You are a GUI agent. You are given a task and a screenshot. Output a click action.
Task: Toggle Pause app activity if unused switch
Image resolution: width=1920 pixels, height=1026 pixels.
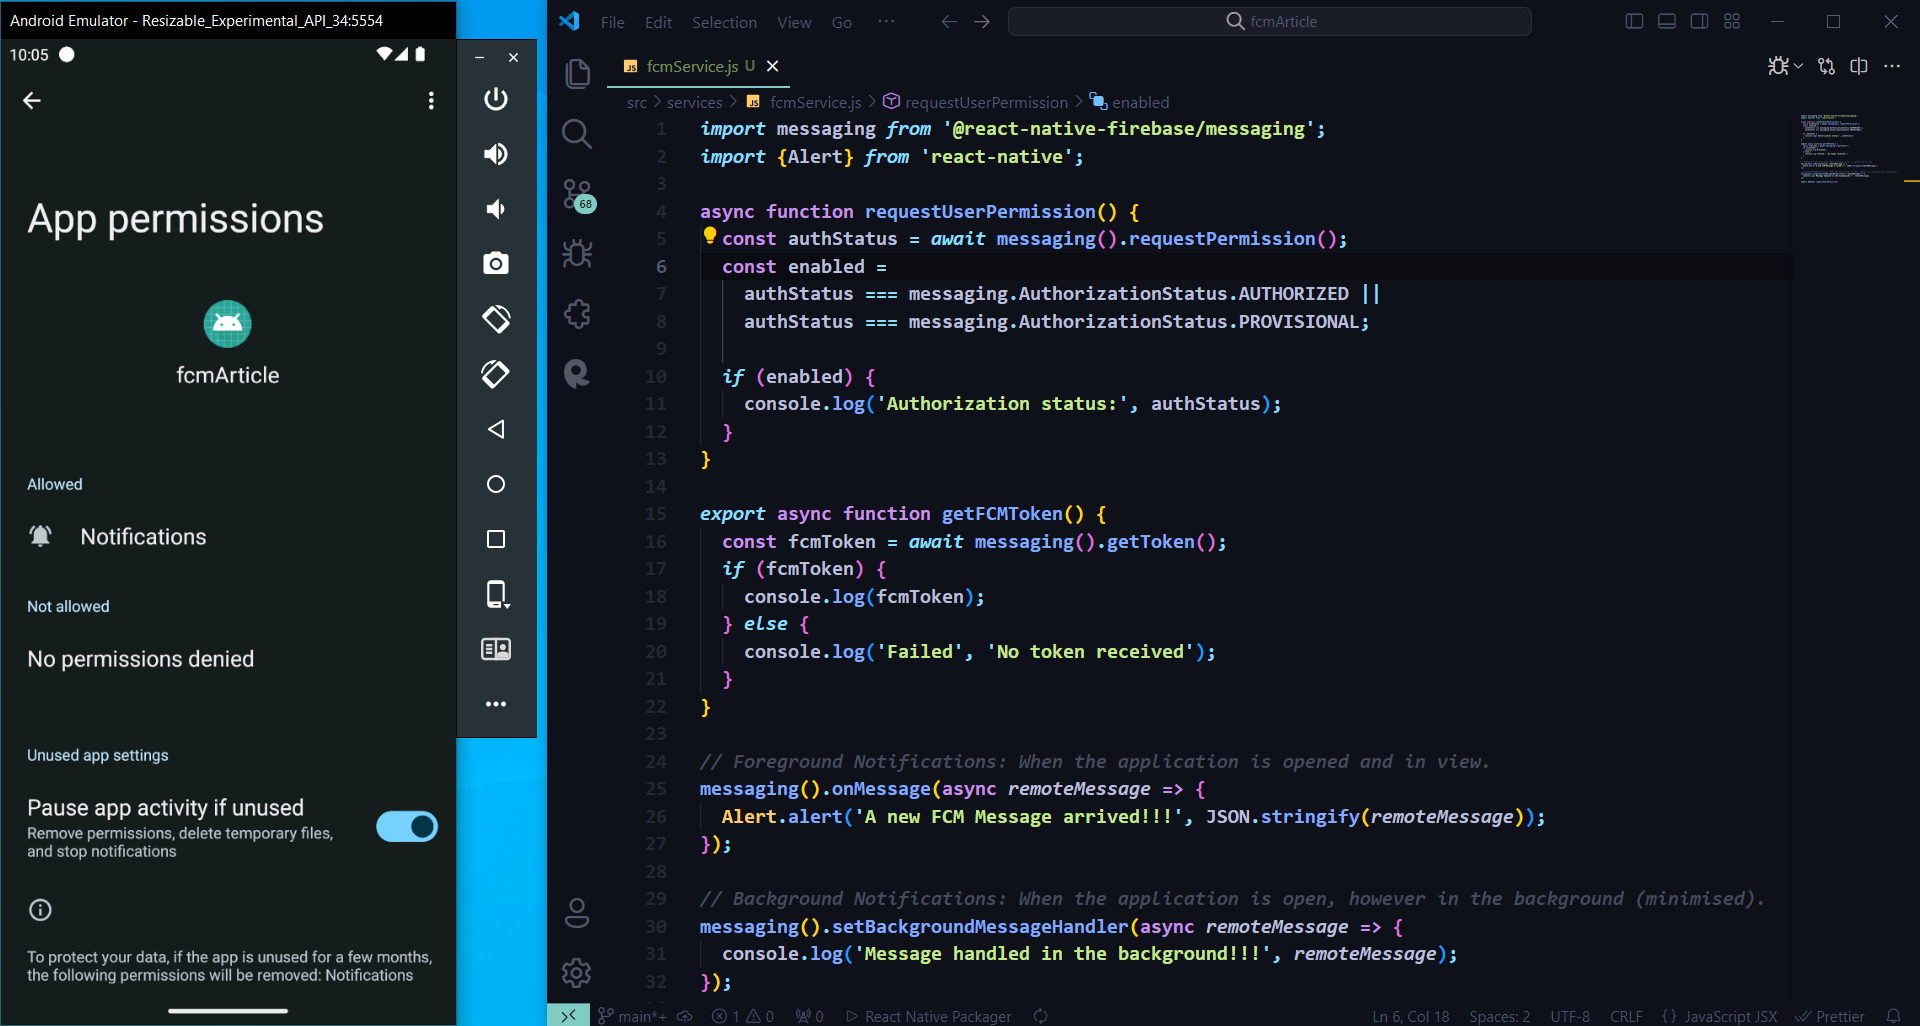[x=406, y=827]
